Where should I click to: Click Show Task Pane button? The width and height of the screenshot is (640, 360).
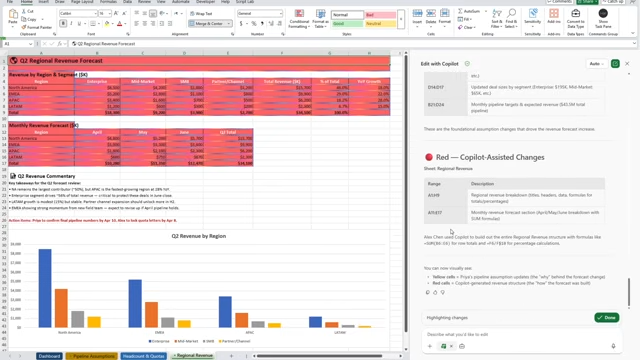pyautogui.click(x=603, y=18)
